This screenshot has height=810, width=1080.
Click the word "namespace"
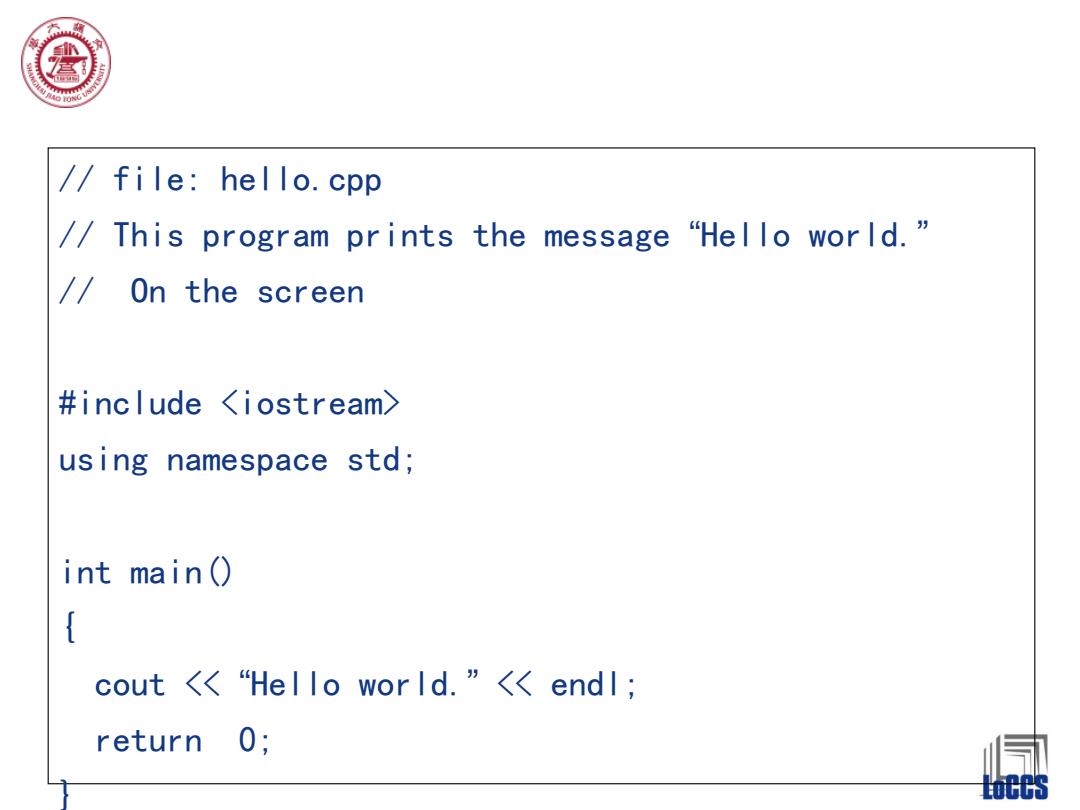tap(247, 461)
